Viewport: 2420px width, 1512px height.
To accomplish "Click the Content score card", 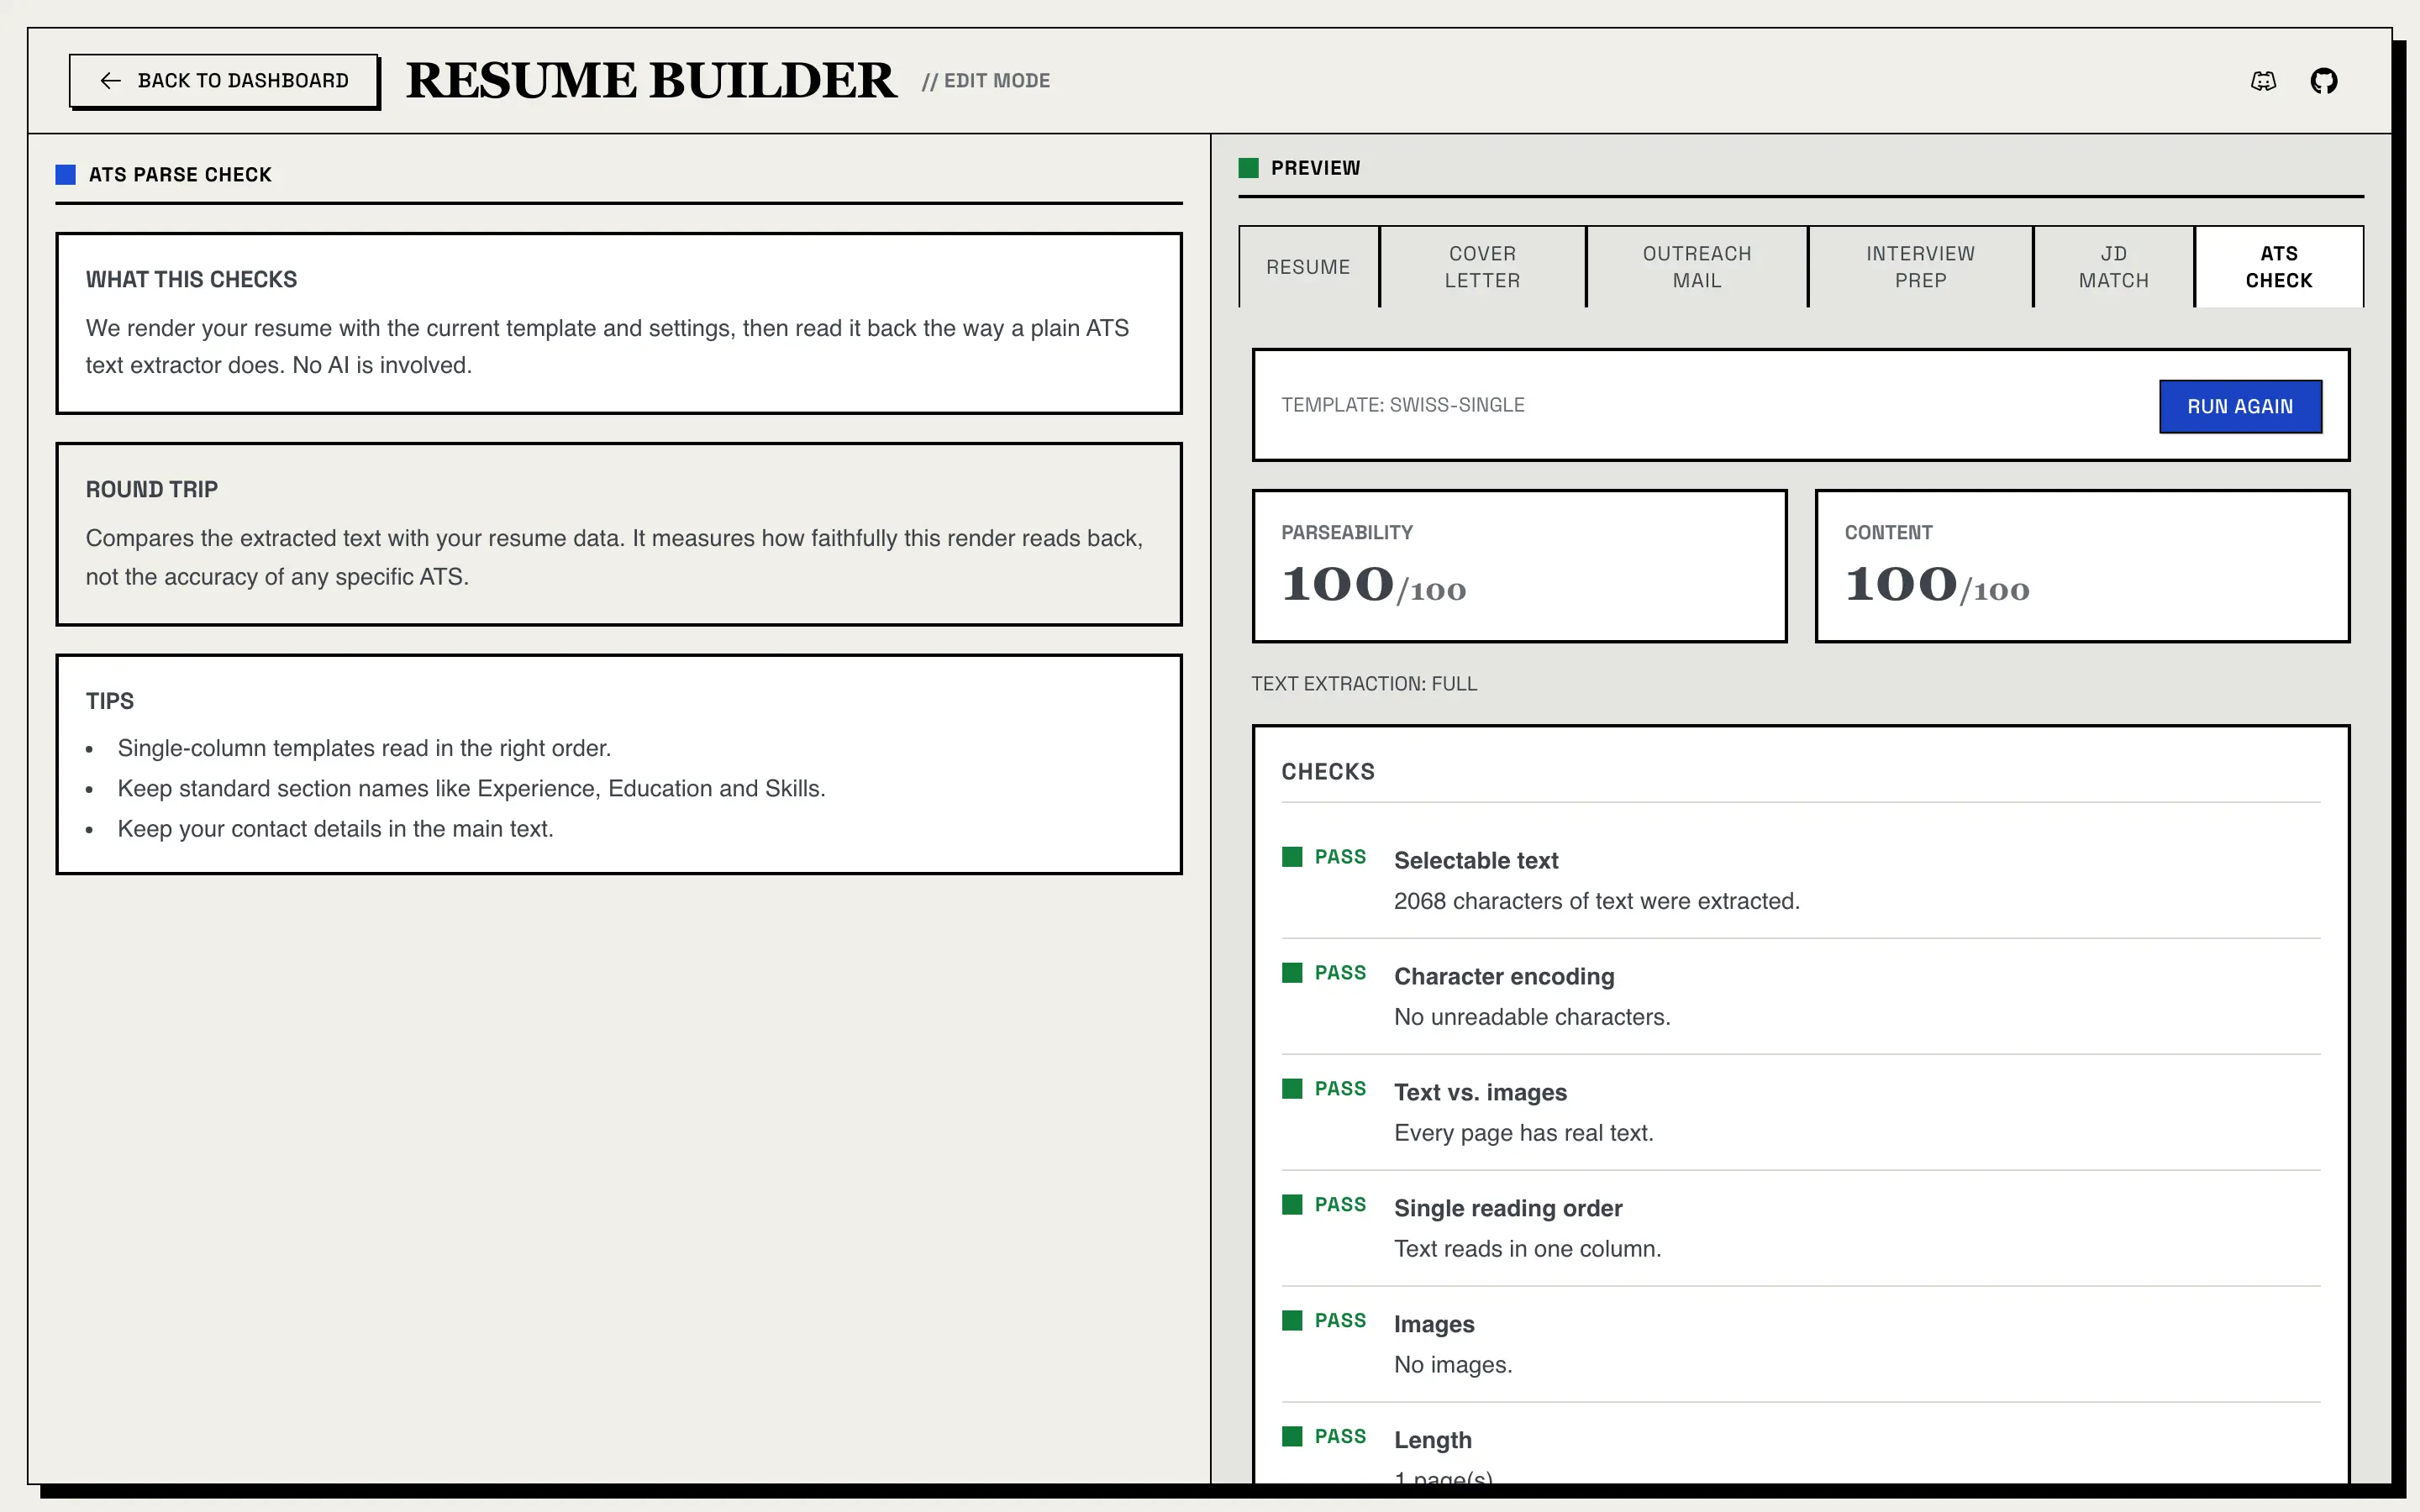I will pyautogui.click(x=2082, y=566).
